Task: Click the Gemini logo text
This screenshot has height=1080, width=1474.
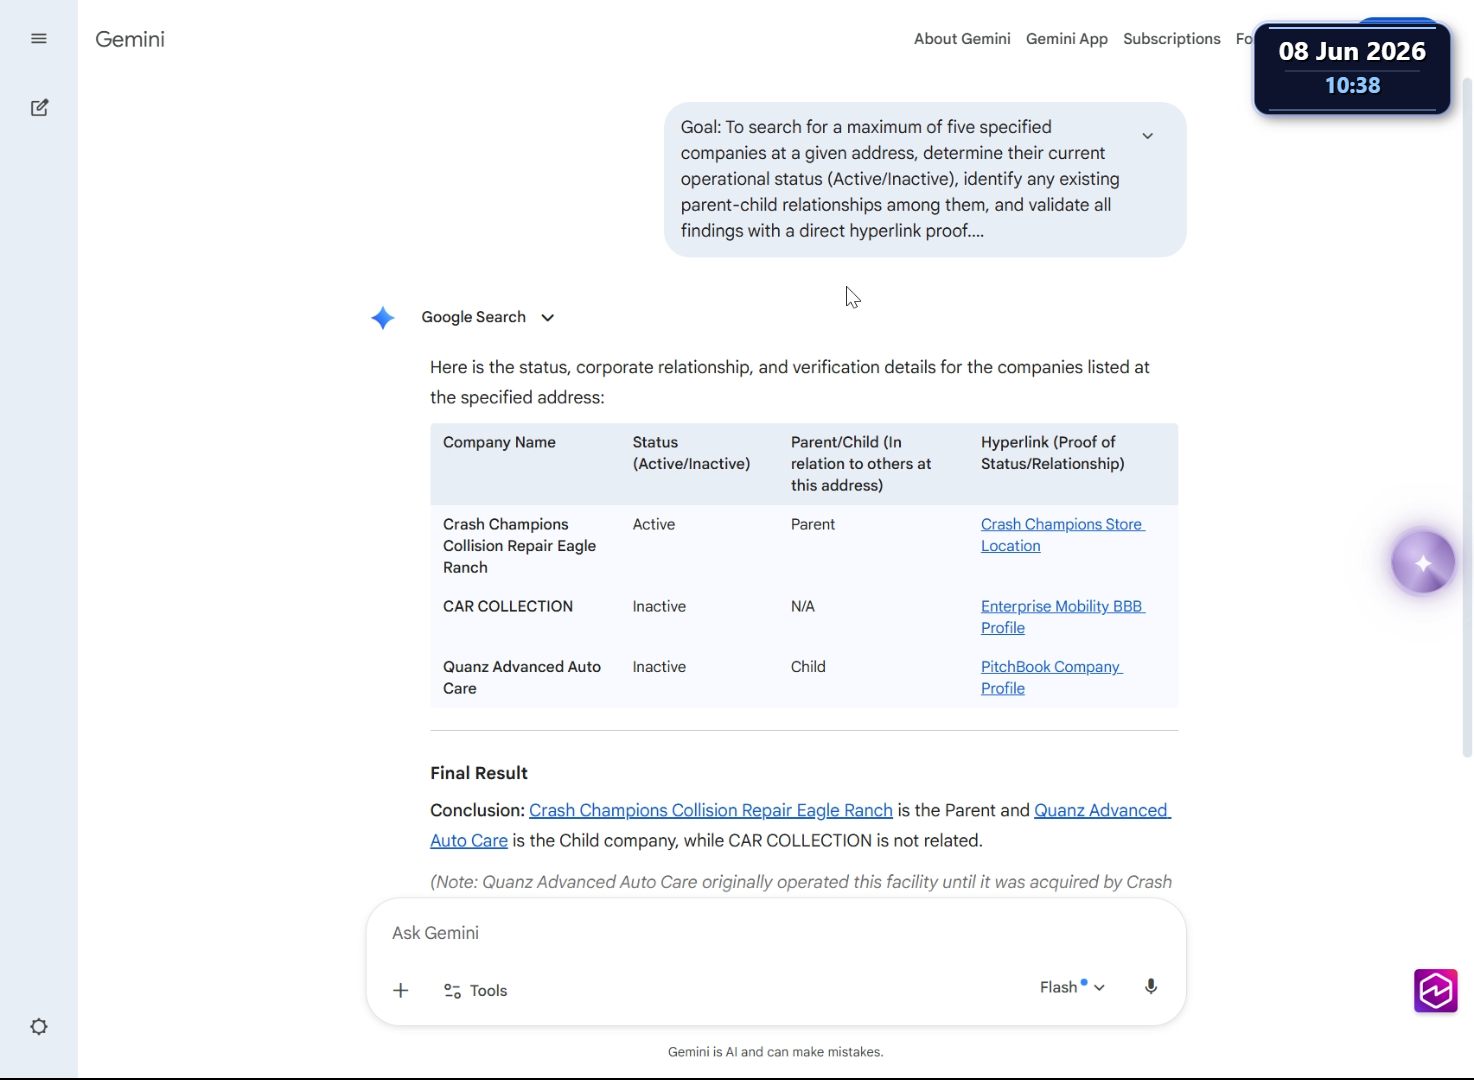Action: (130, 39)
